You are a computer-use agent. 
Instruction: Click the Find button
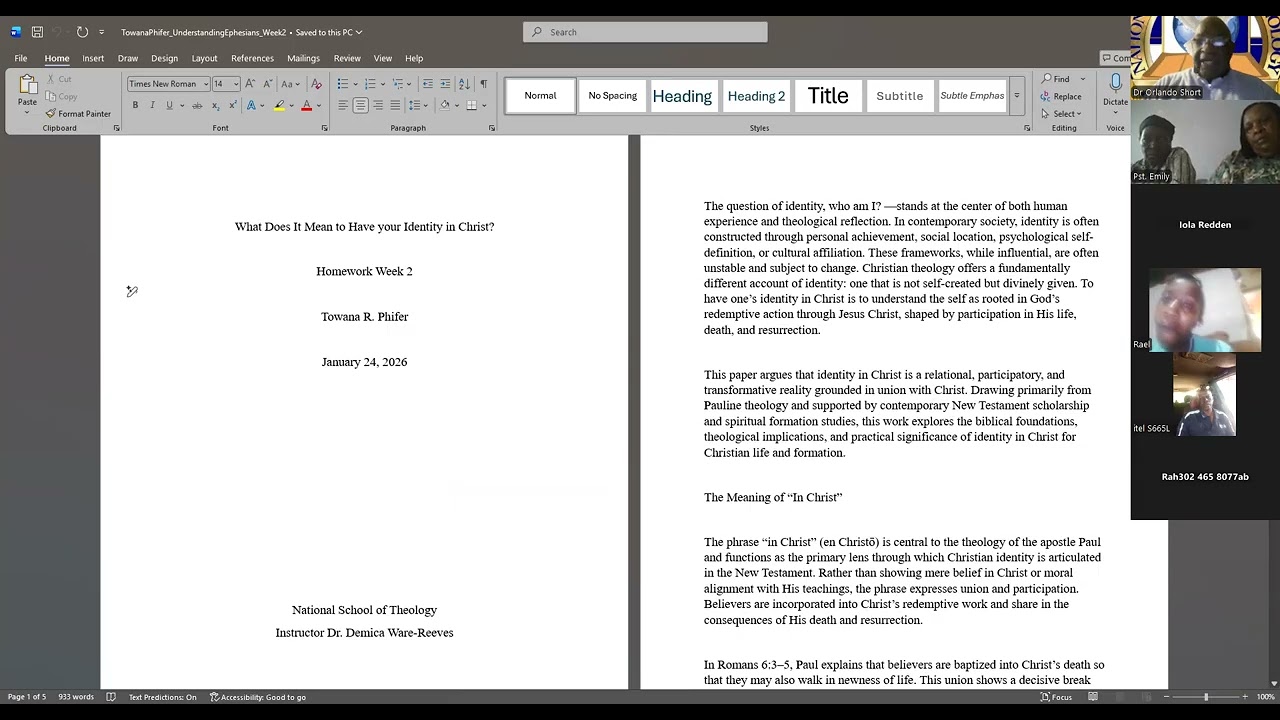pyautogui.click(x=1056, y=79)
